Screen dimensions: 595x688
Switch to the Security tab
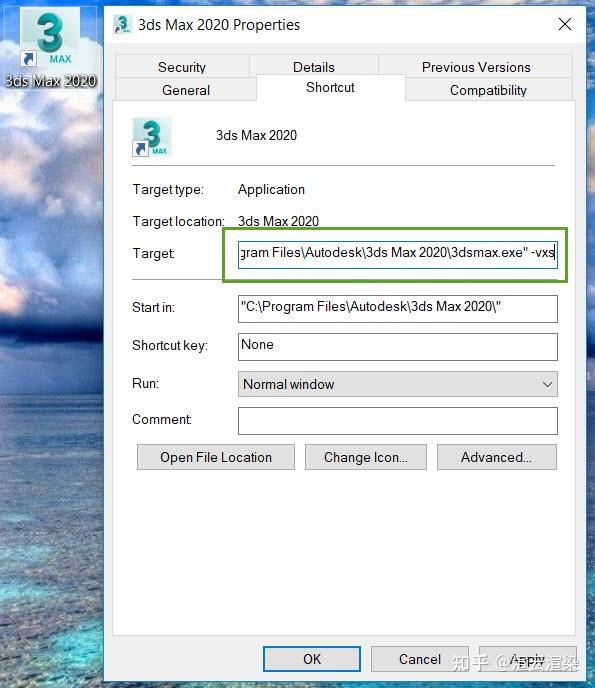coord(182,67)
